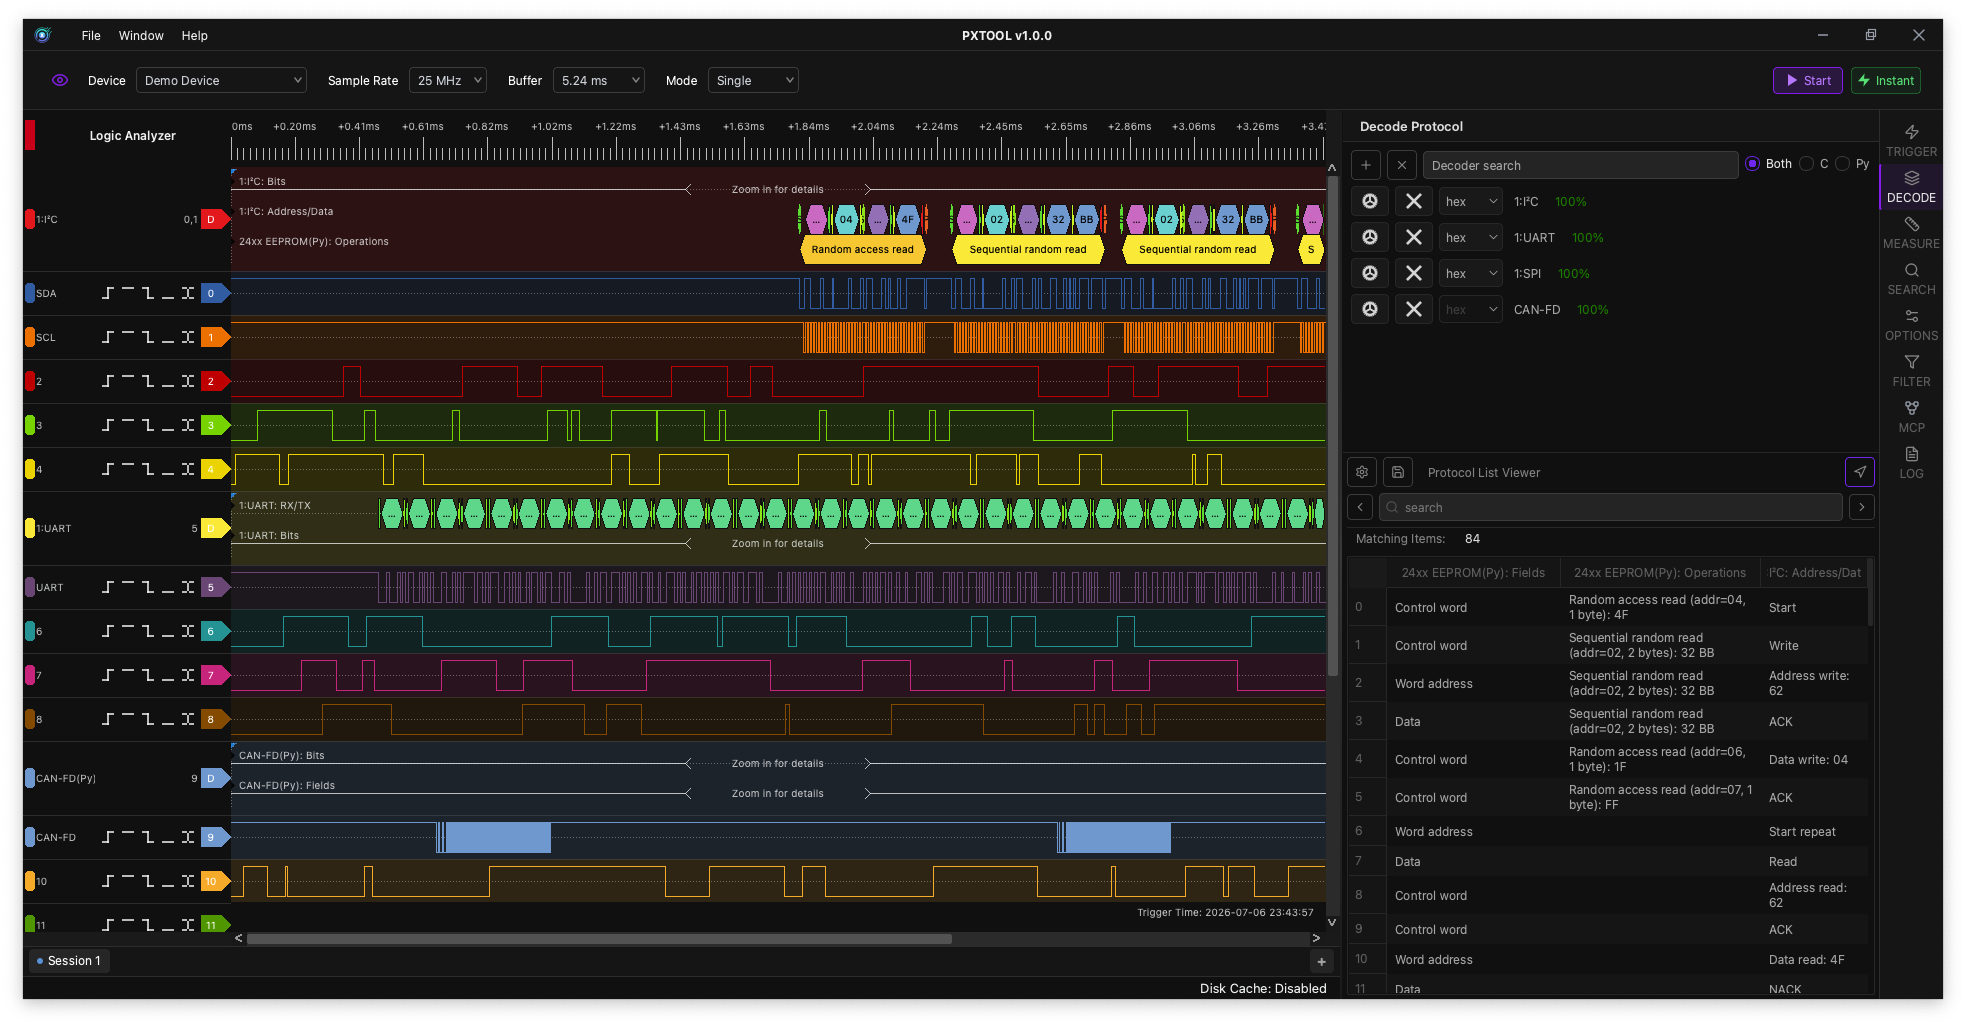Viewport: 1966px width, 1026px height.
Task: Save the protocol list with save icon
Action: pyautogui.click(x=1398, y=472)
